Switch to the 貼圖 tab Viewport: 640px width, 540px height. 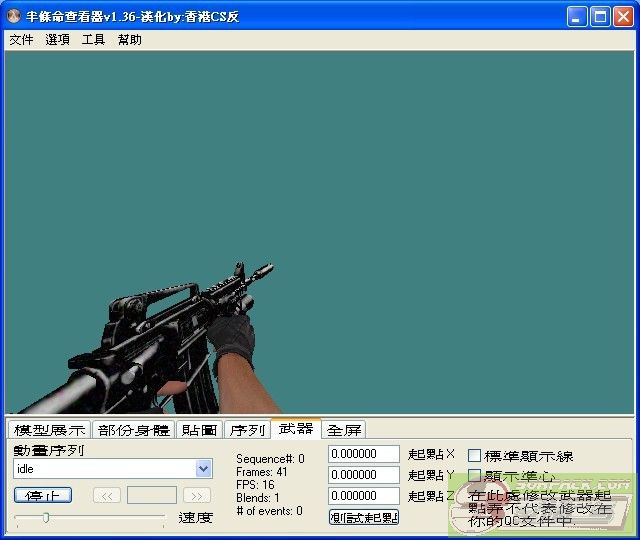pyautogui.click(x=199, y=430)
